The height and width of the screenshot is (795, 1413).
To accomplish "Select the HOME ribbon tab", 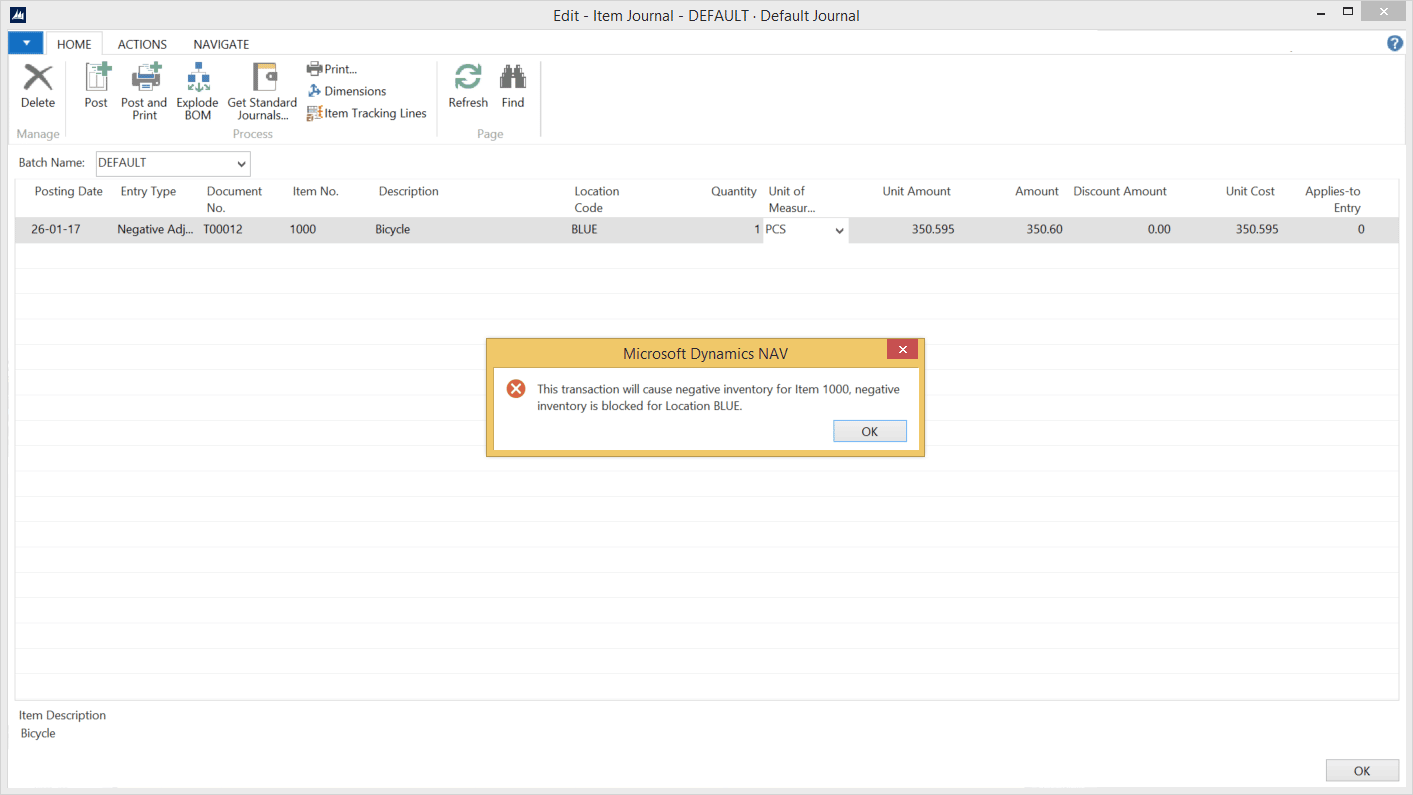I will point(74,44).
